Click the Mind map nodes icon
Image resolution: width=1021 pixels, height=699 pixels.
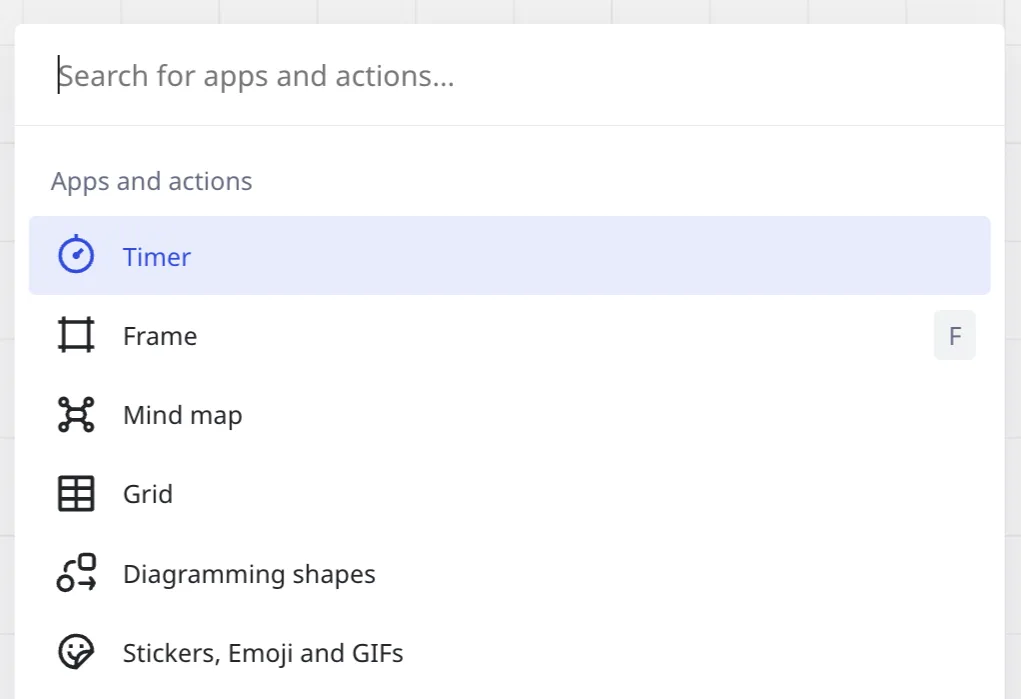[76, 414]
